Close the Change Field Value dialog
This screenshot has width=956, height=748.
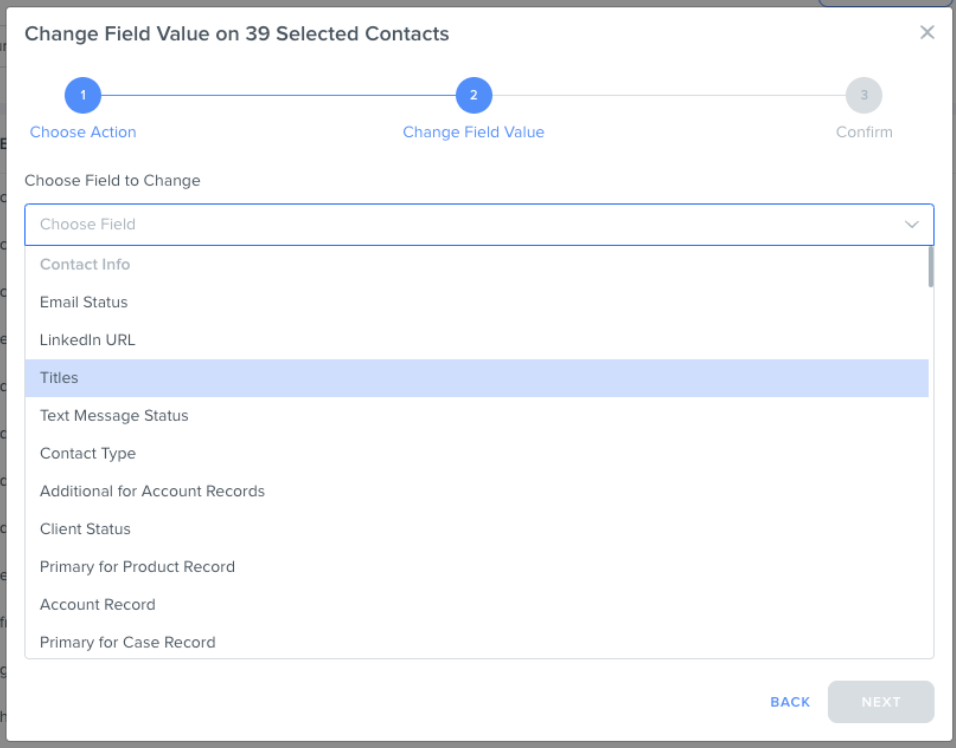927,32
